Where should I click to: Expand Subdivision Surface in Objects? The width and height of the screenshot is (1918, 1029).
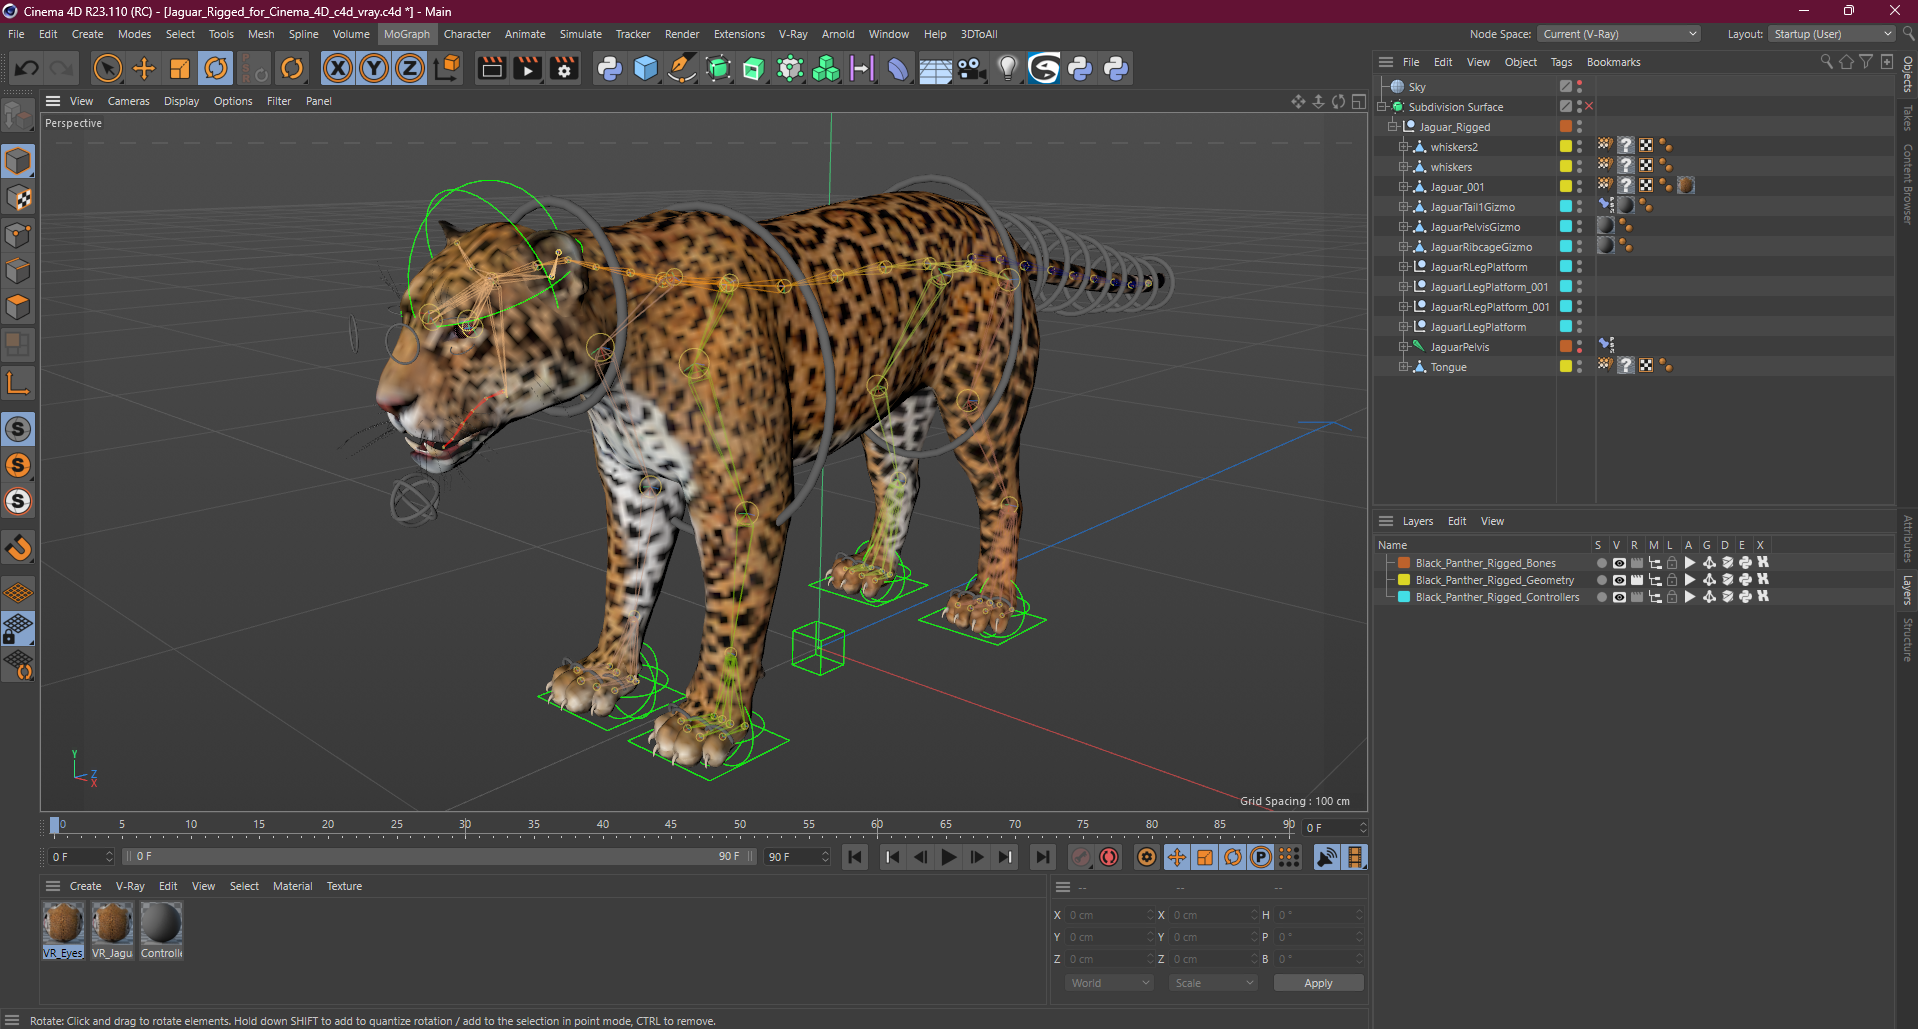1381,107
